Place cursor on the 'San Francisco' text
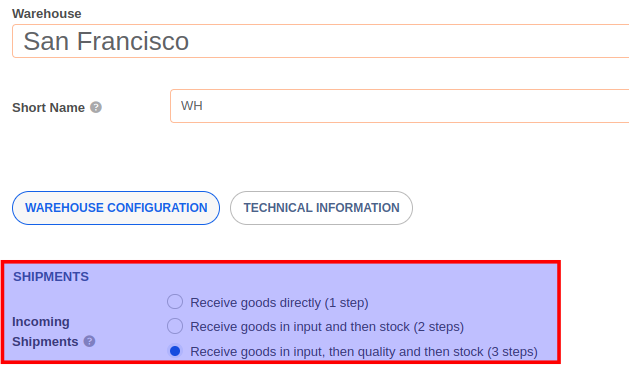Image resolution: width=629 pixels, height=370 pixels. pos(106,41)
